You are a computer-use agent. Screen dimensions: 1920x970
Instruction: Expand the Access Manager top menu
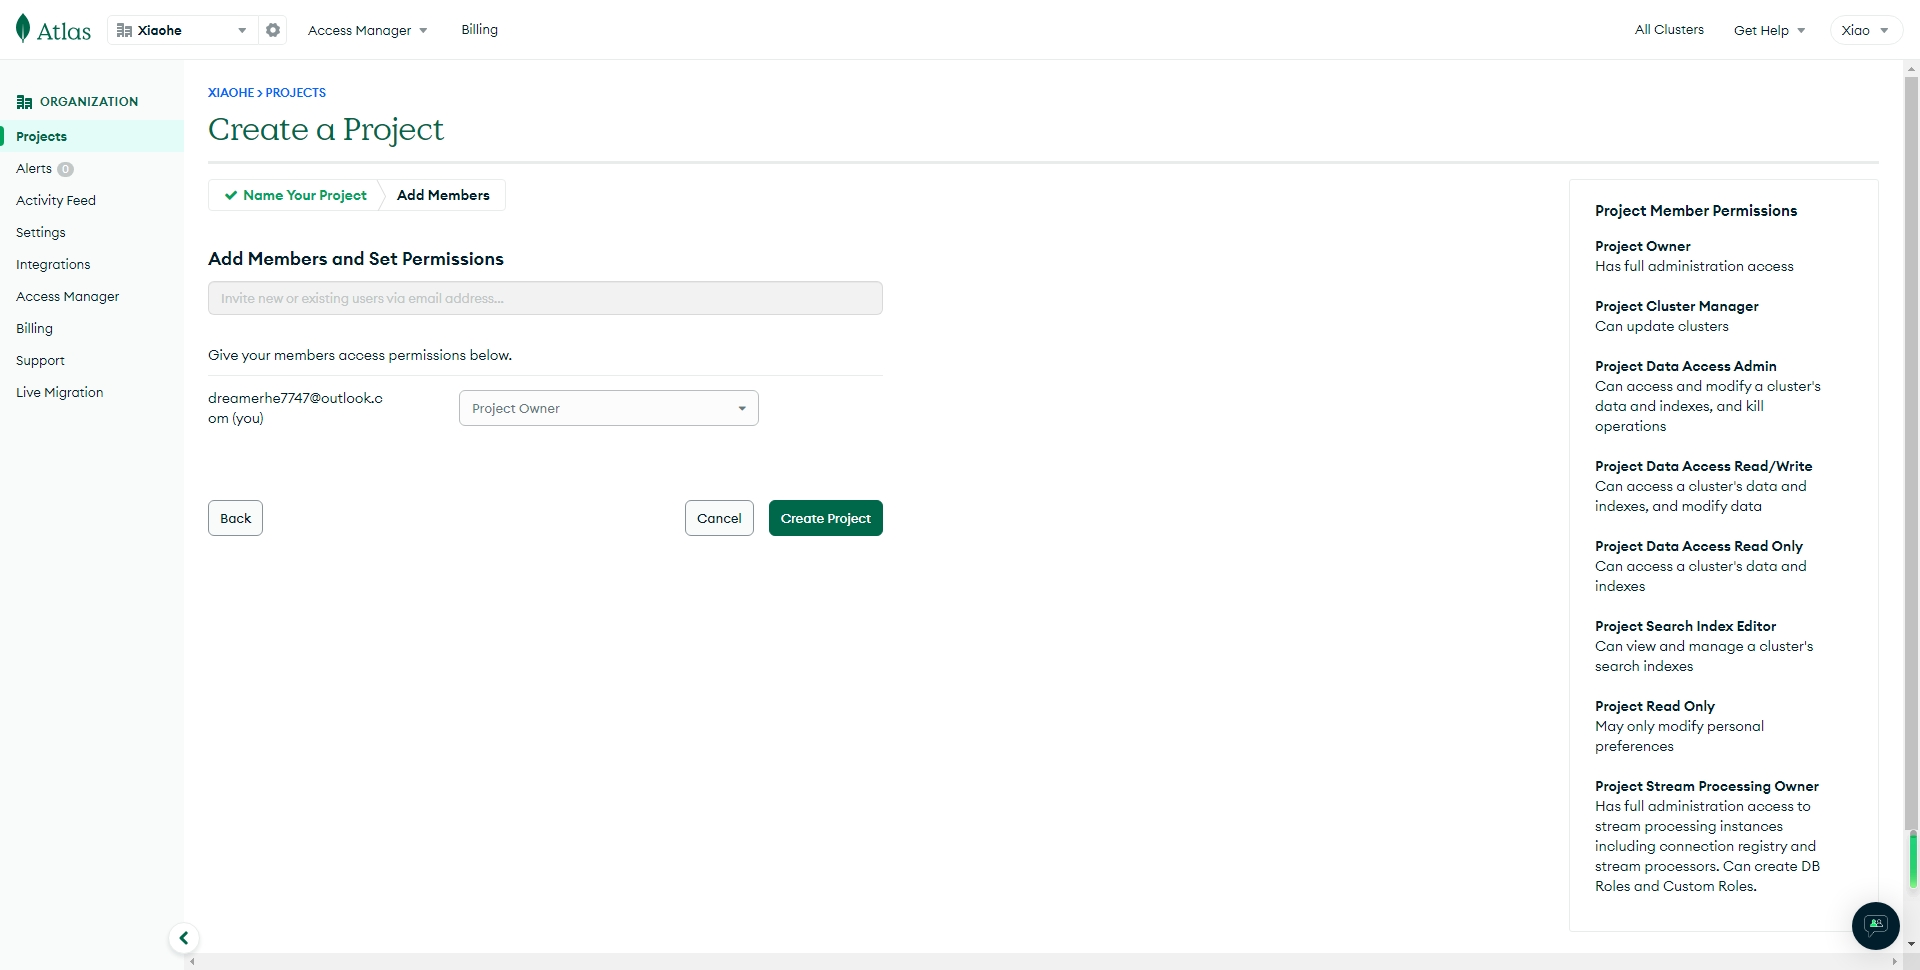coord(367,30)
